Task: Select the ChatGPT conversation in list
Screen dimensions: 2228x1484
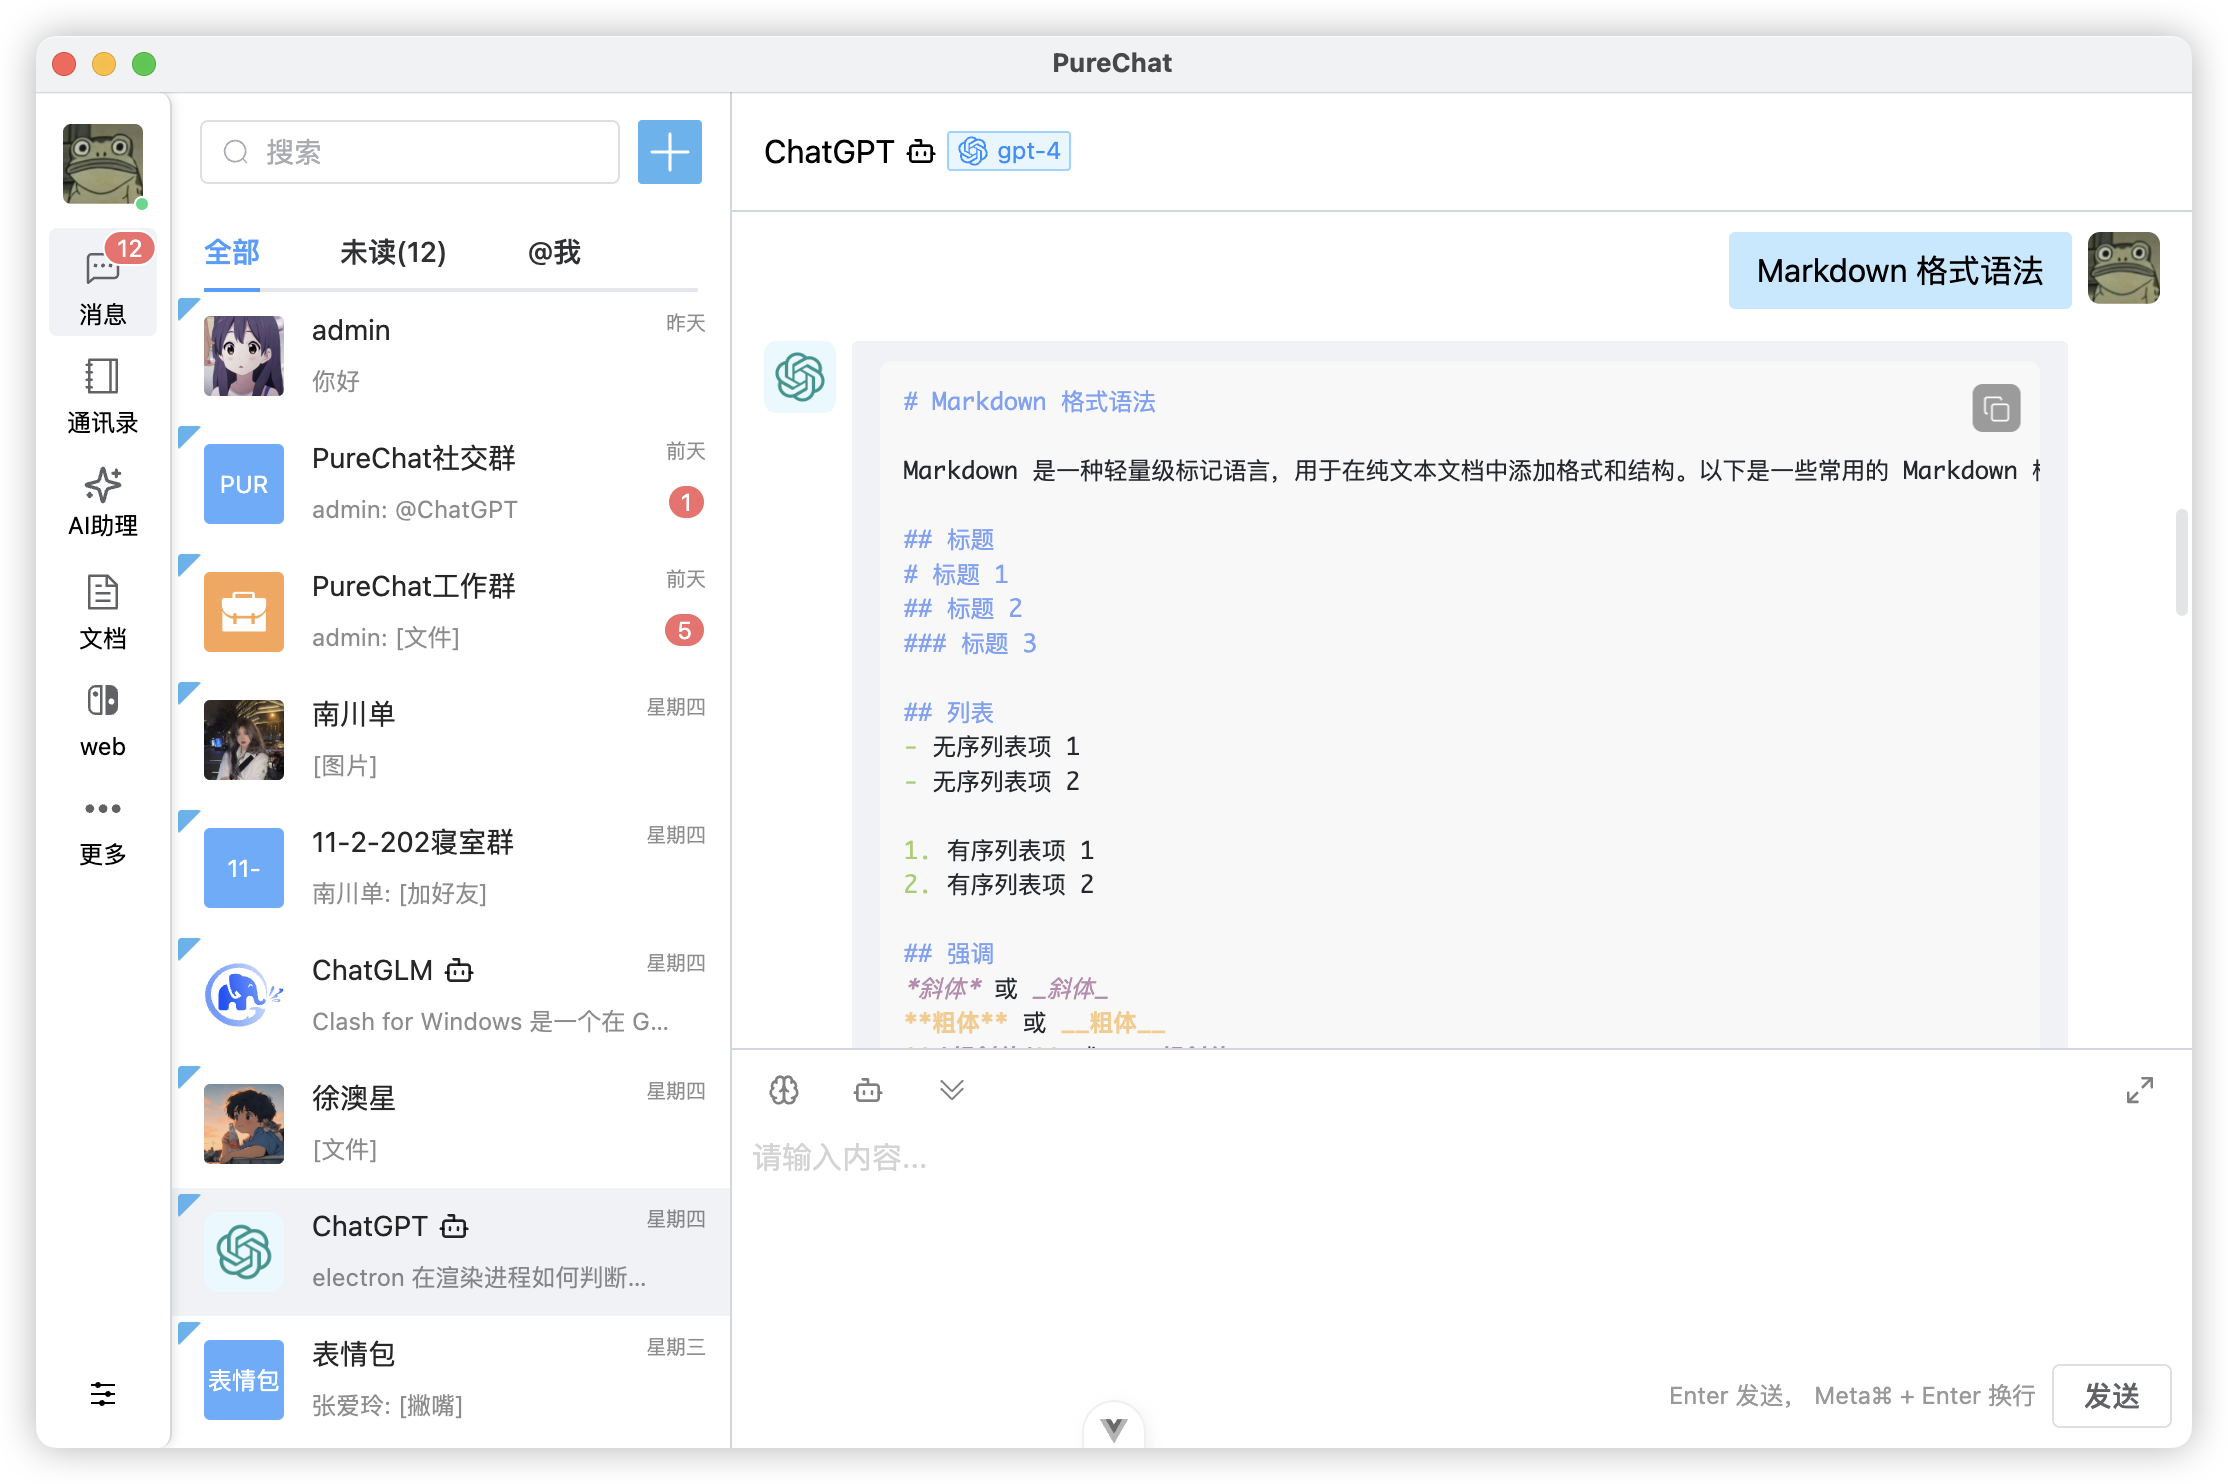Action: 452,1252
